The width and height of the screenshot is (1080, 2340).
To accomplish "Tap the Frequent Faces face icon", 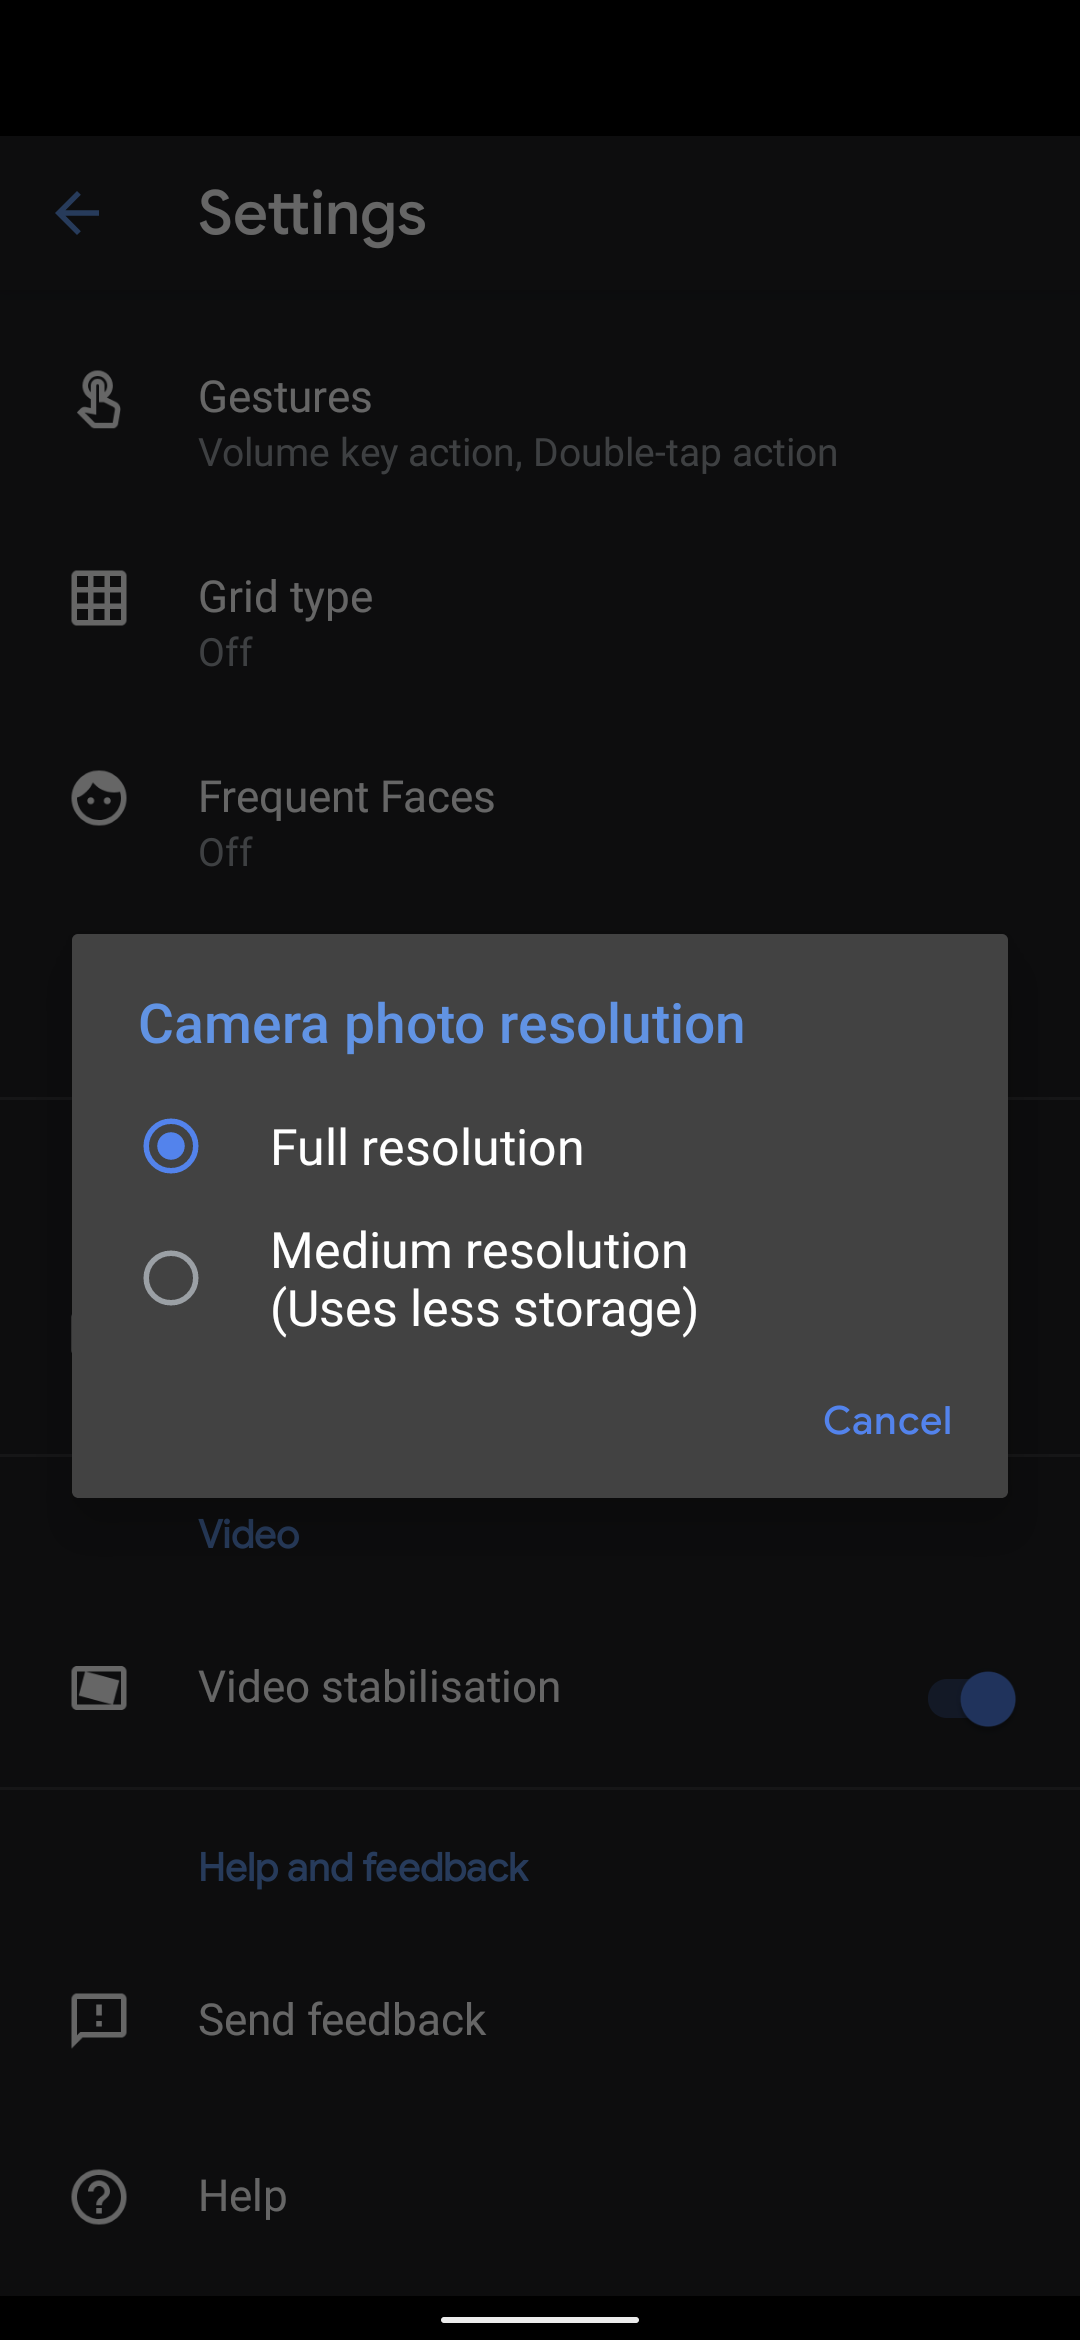I will [99, 798].
